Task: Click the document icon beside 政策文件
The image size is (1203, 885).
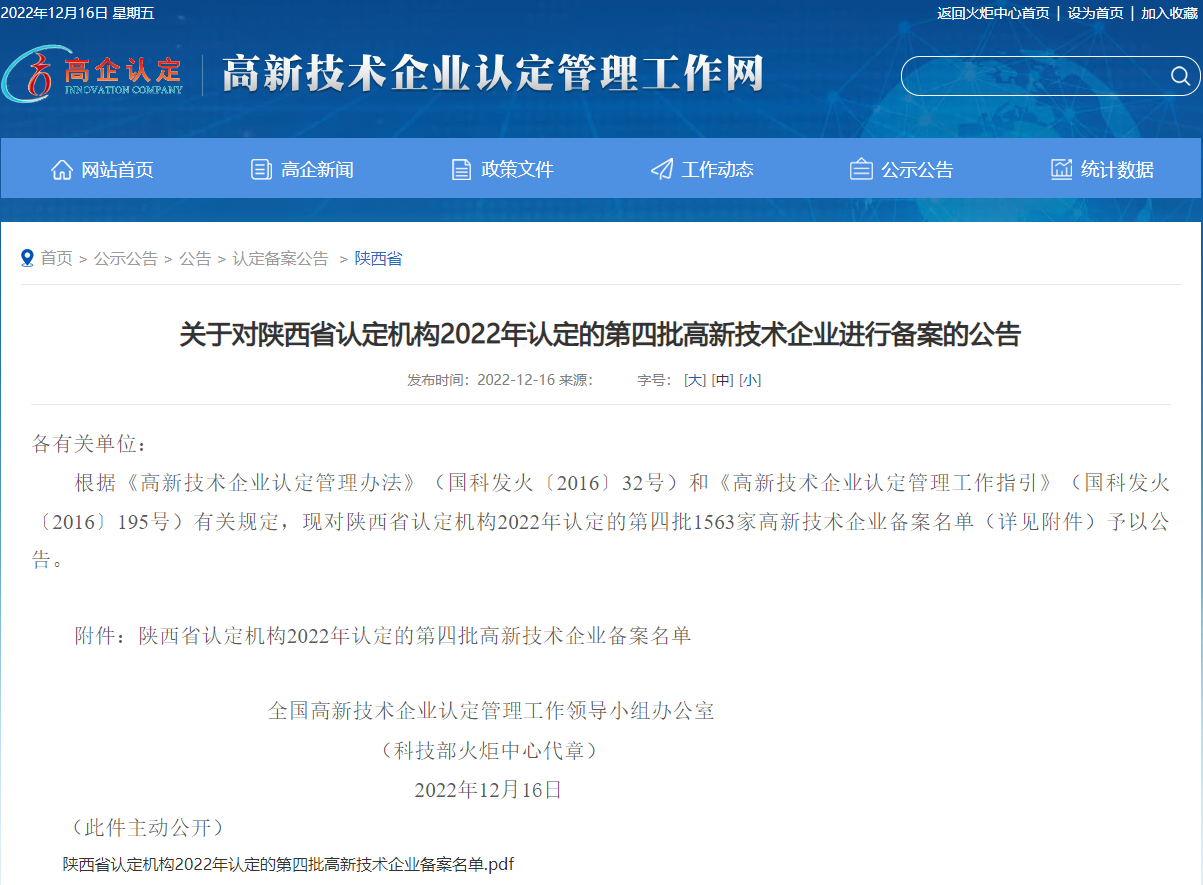Action: 461,169
